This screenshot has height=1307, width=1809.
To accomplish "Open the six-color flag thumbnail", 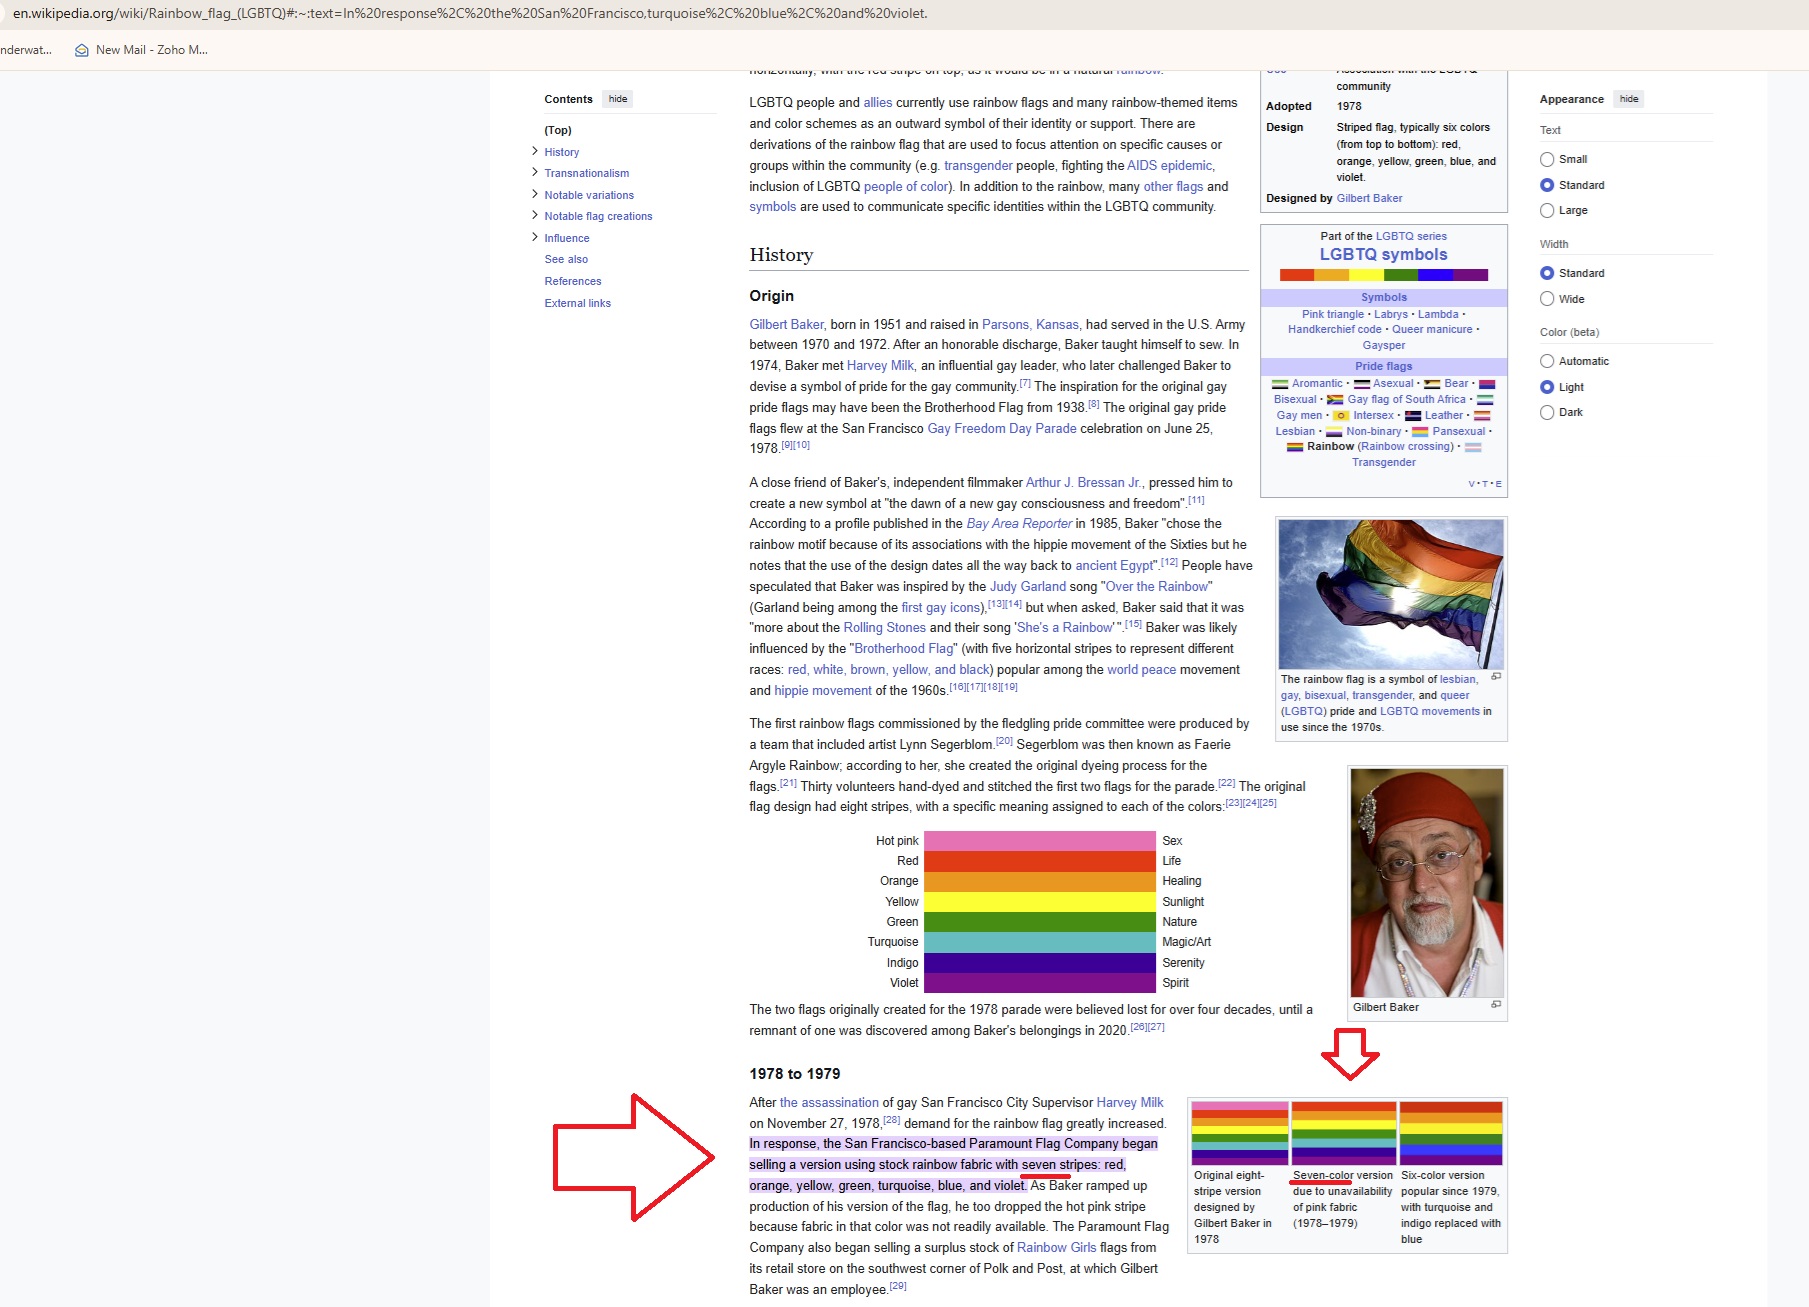I will point(1451,1133).
